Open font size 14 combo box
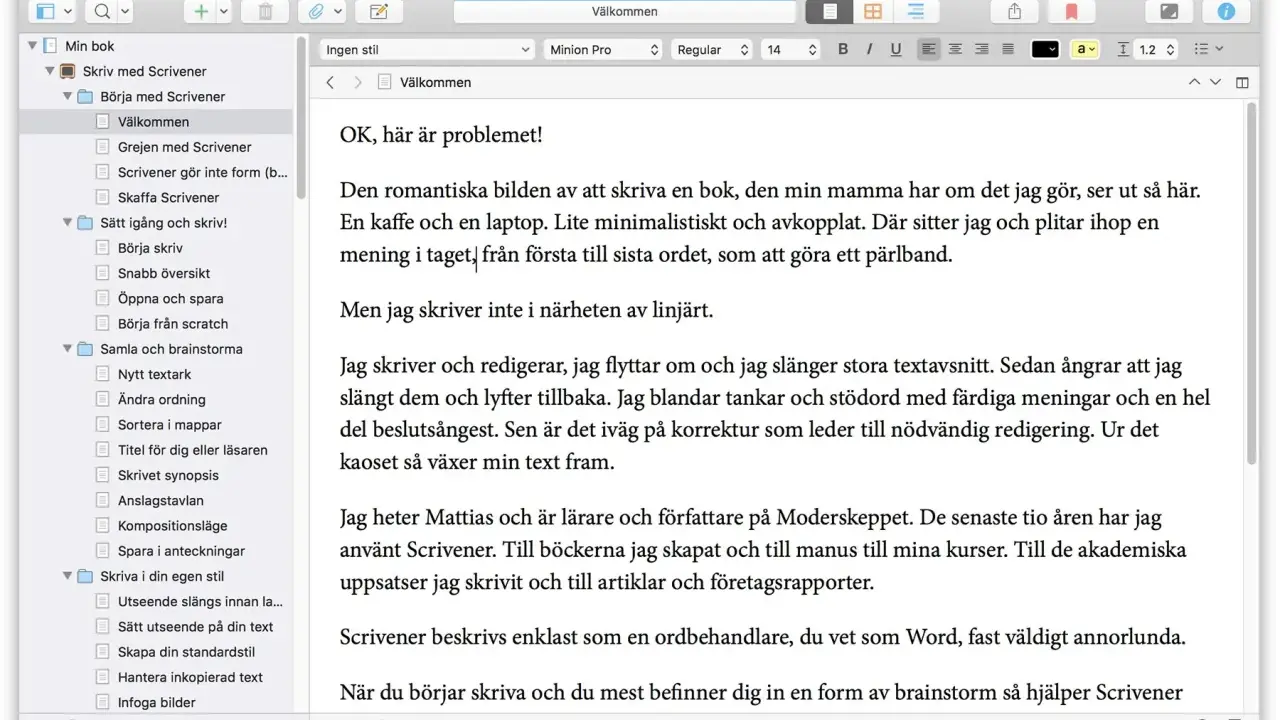1280x720 pixels. tap(790, 50)
